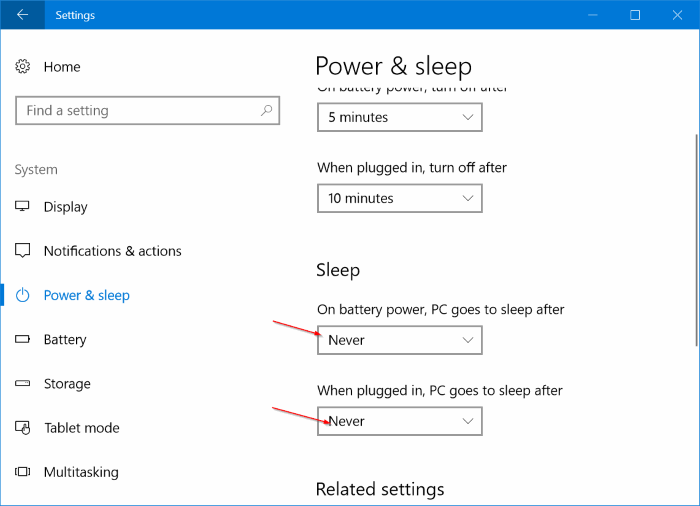Click the Display monitor icon
Viewport: 700px width, 506px height.
point(23,207)
